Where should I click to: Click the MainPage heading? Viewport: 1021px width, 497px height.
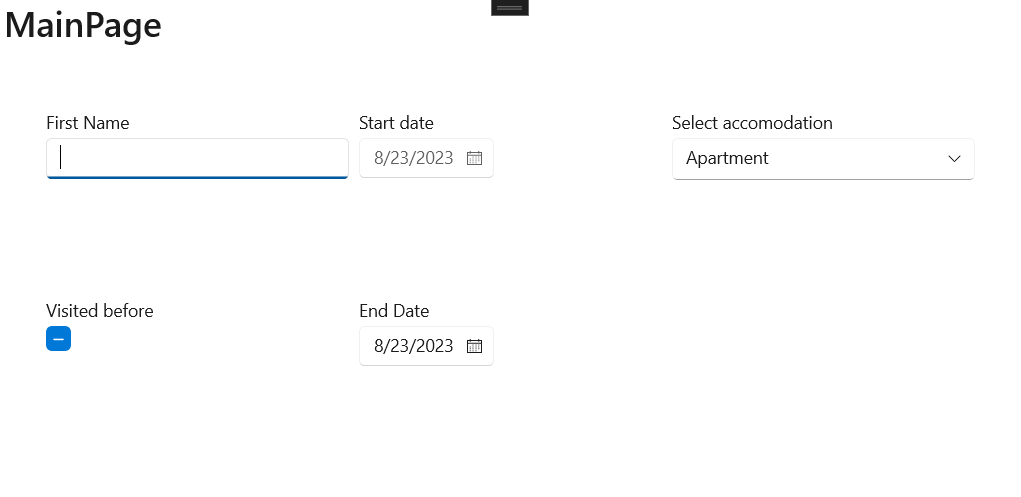pyautogui.click(x=83, y=26)
